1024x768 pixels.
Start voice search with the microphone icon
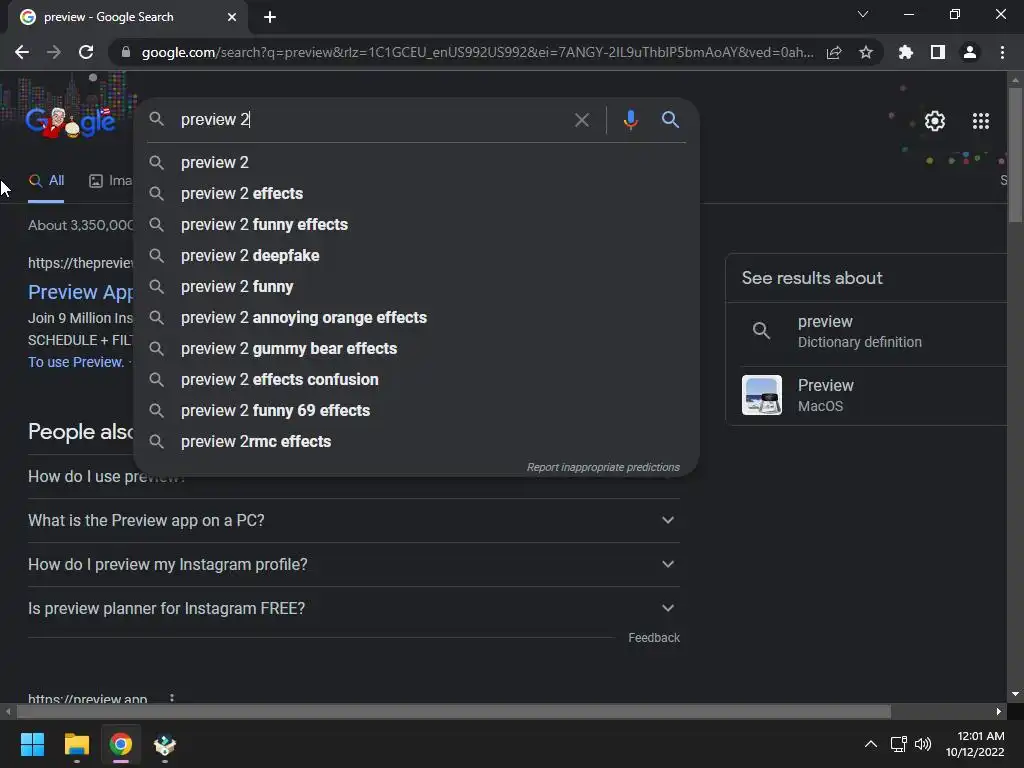630,120
